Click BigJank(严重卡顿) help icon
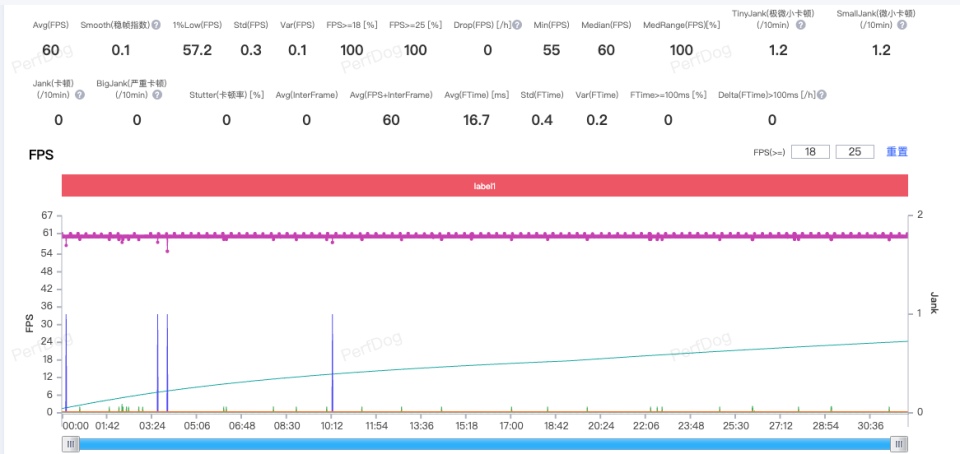The height and width of the screenshot is (454, 960). pos(157,95)
